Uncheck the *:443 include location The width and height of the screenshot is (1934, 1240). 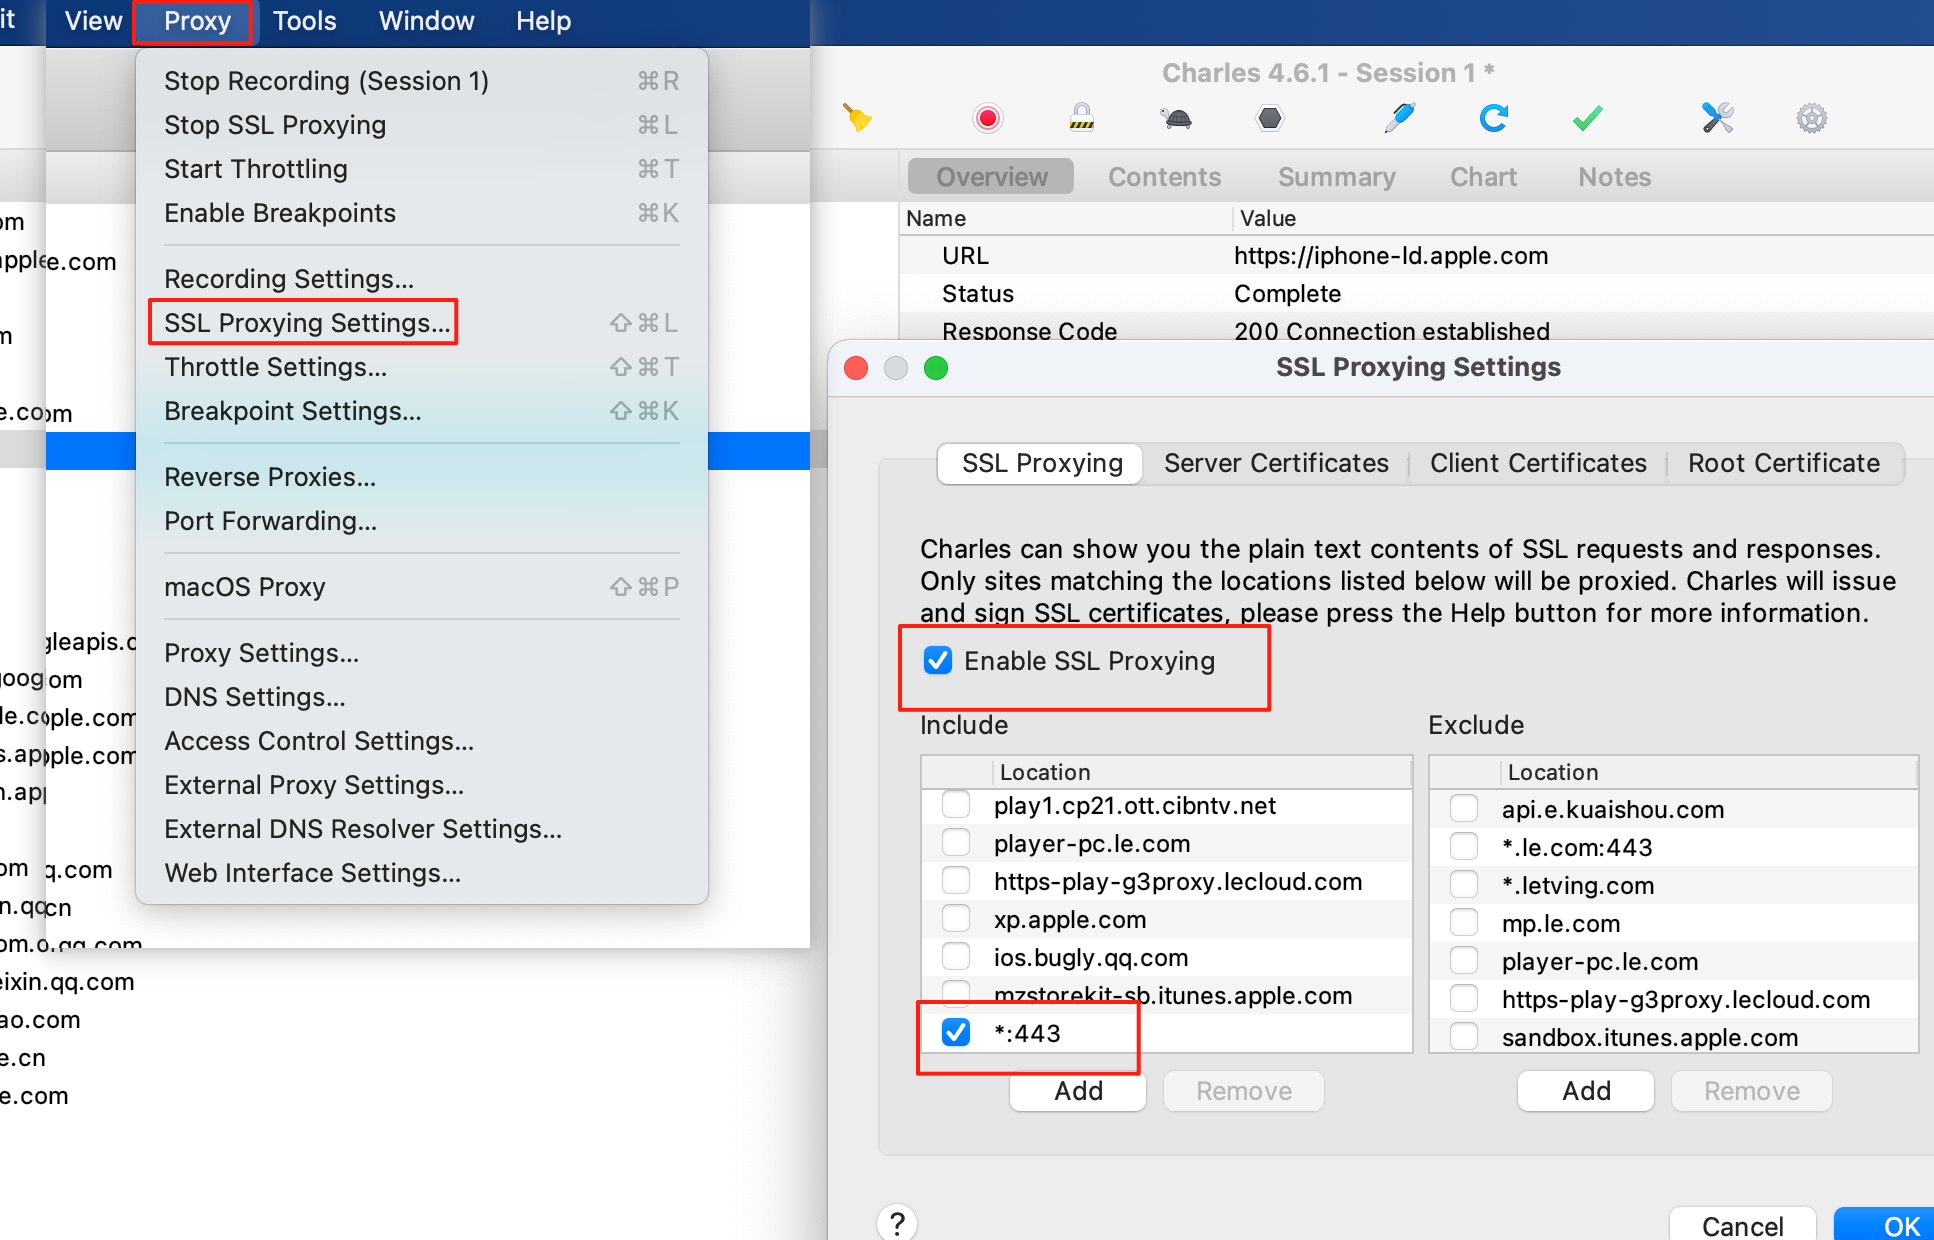[956, 1032]
